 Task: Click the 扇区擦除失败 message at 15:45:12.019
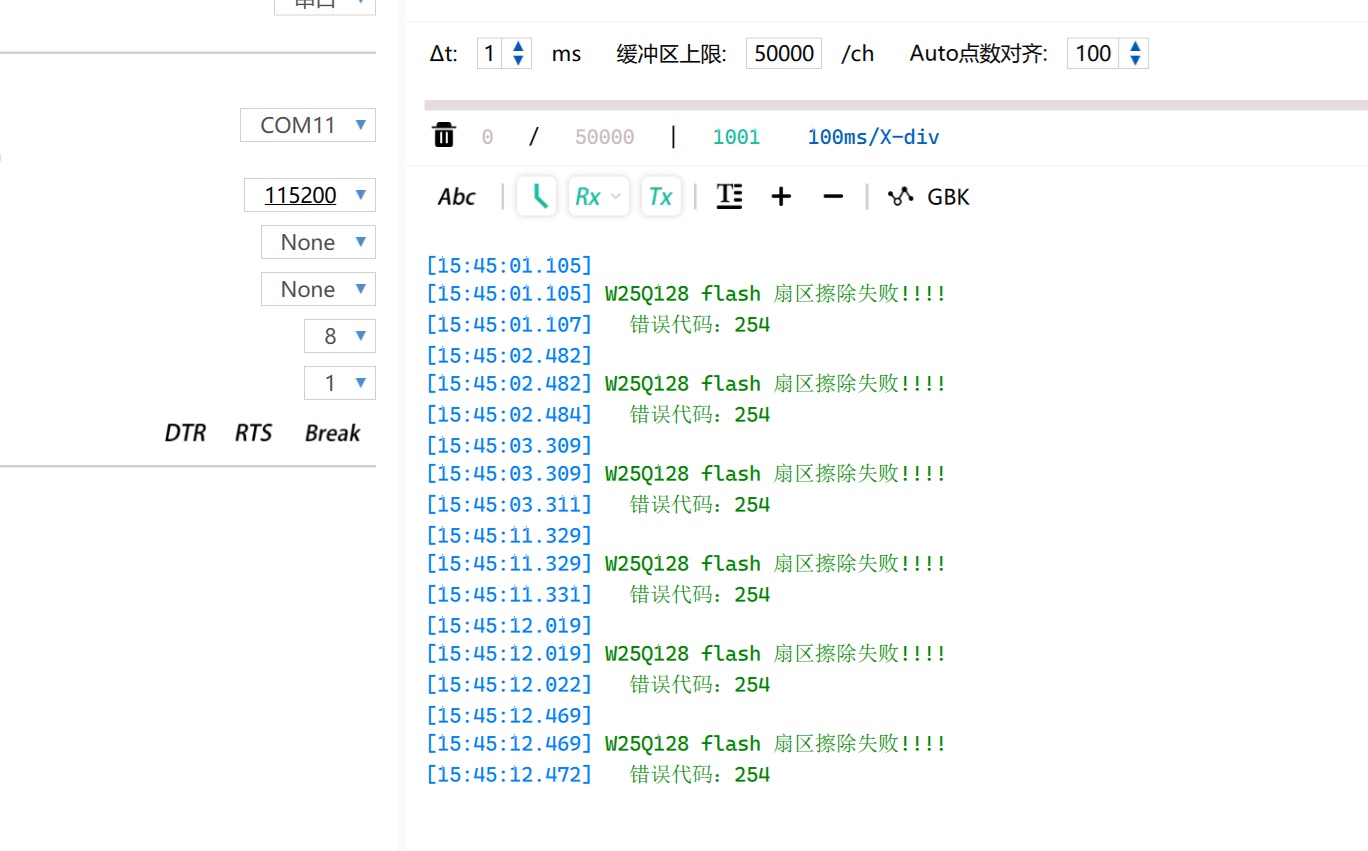[775, 654]
